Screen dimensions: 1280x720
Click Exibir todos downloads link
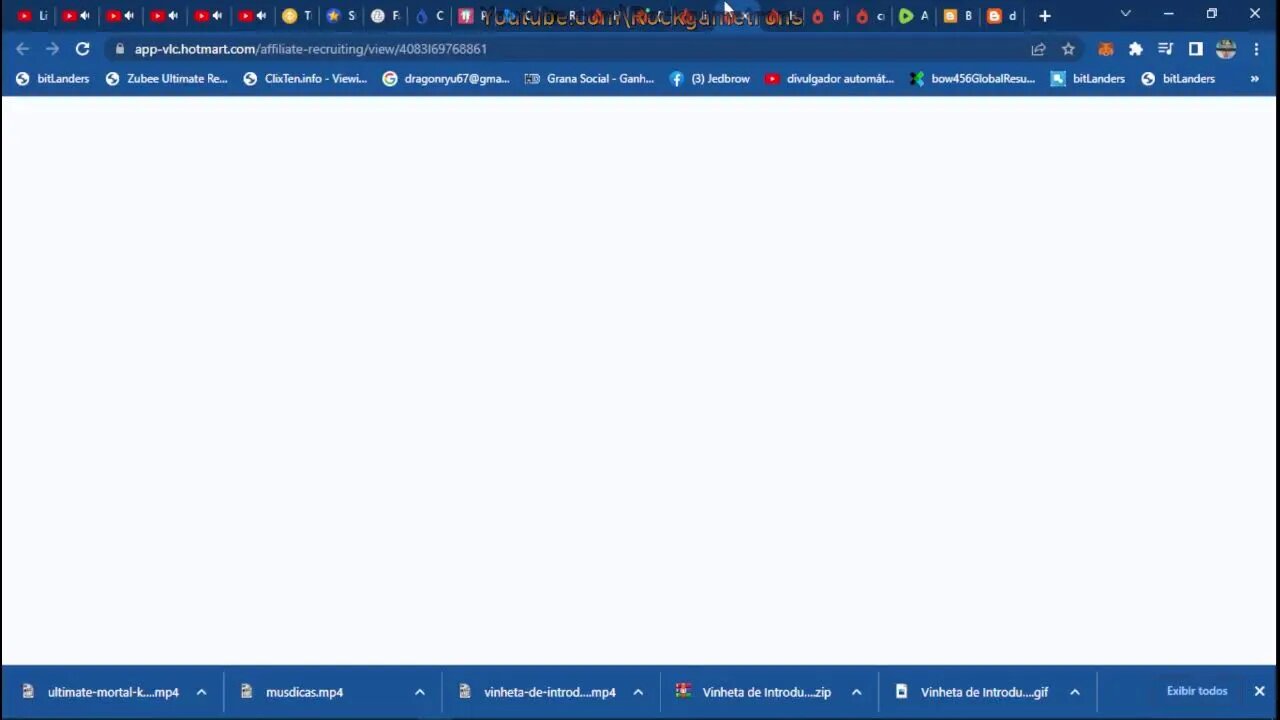[1197, 691]
